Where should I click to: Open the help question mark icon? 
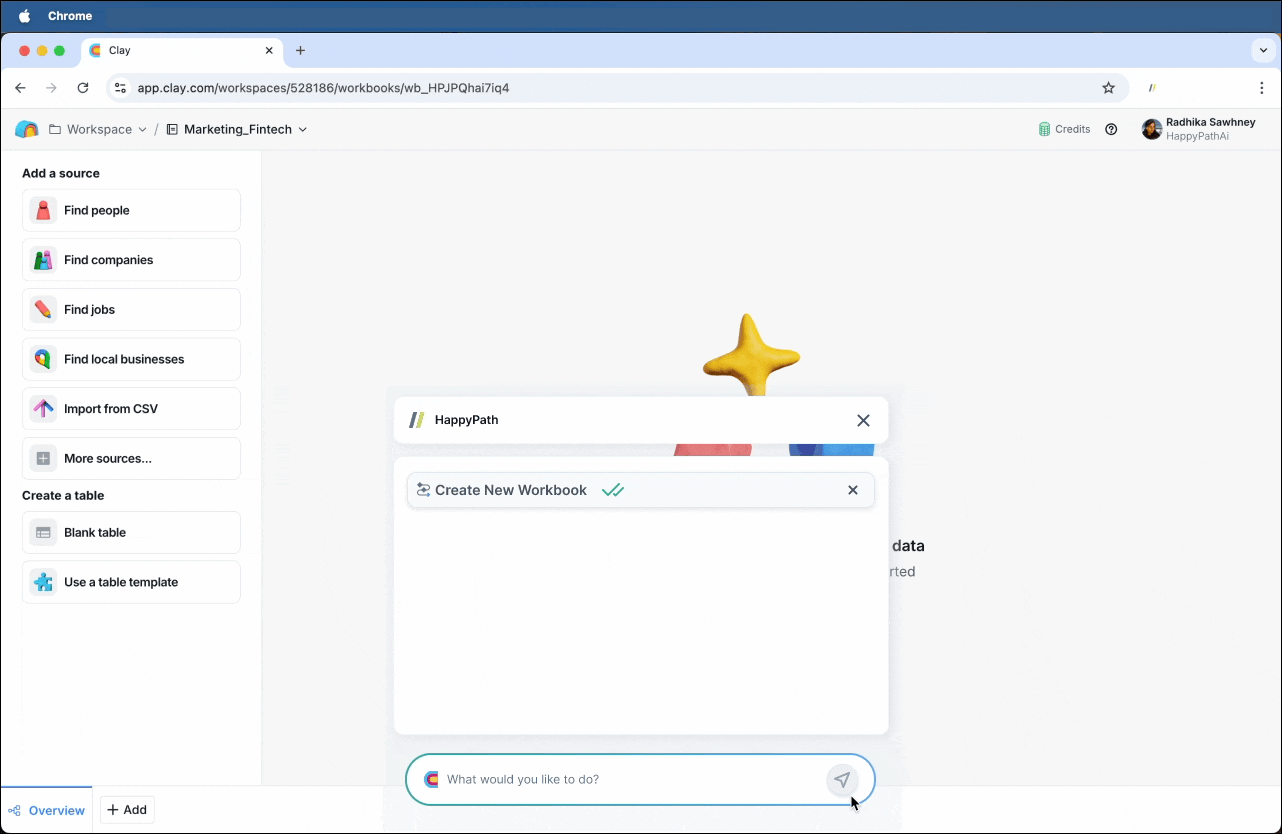1111,129
